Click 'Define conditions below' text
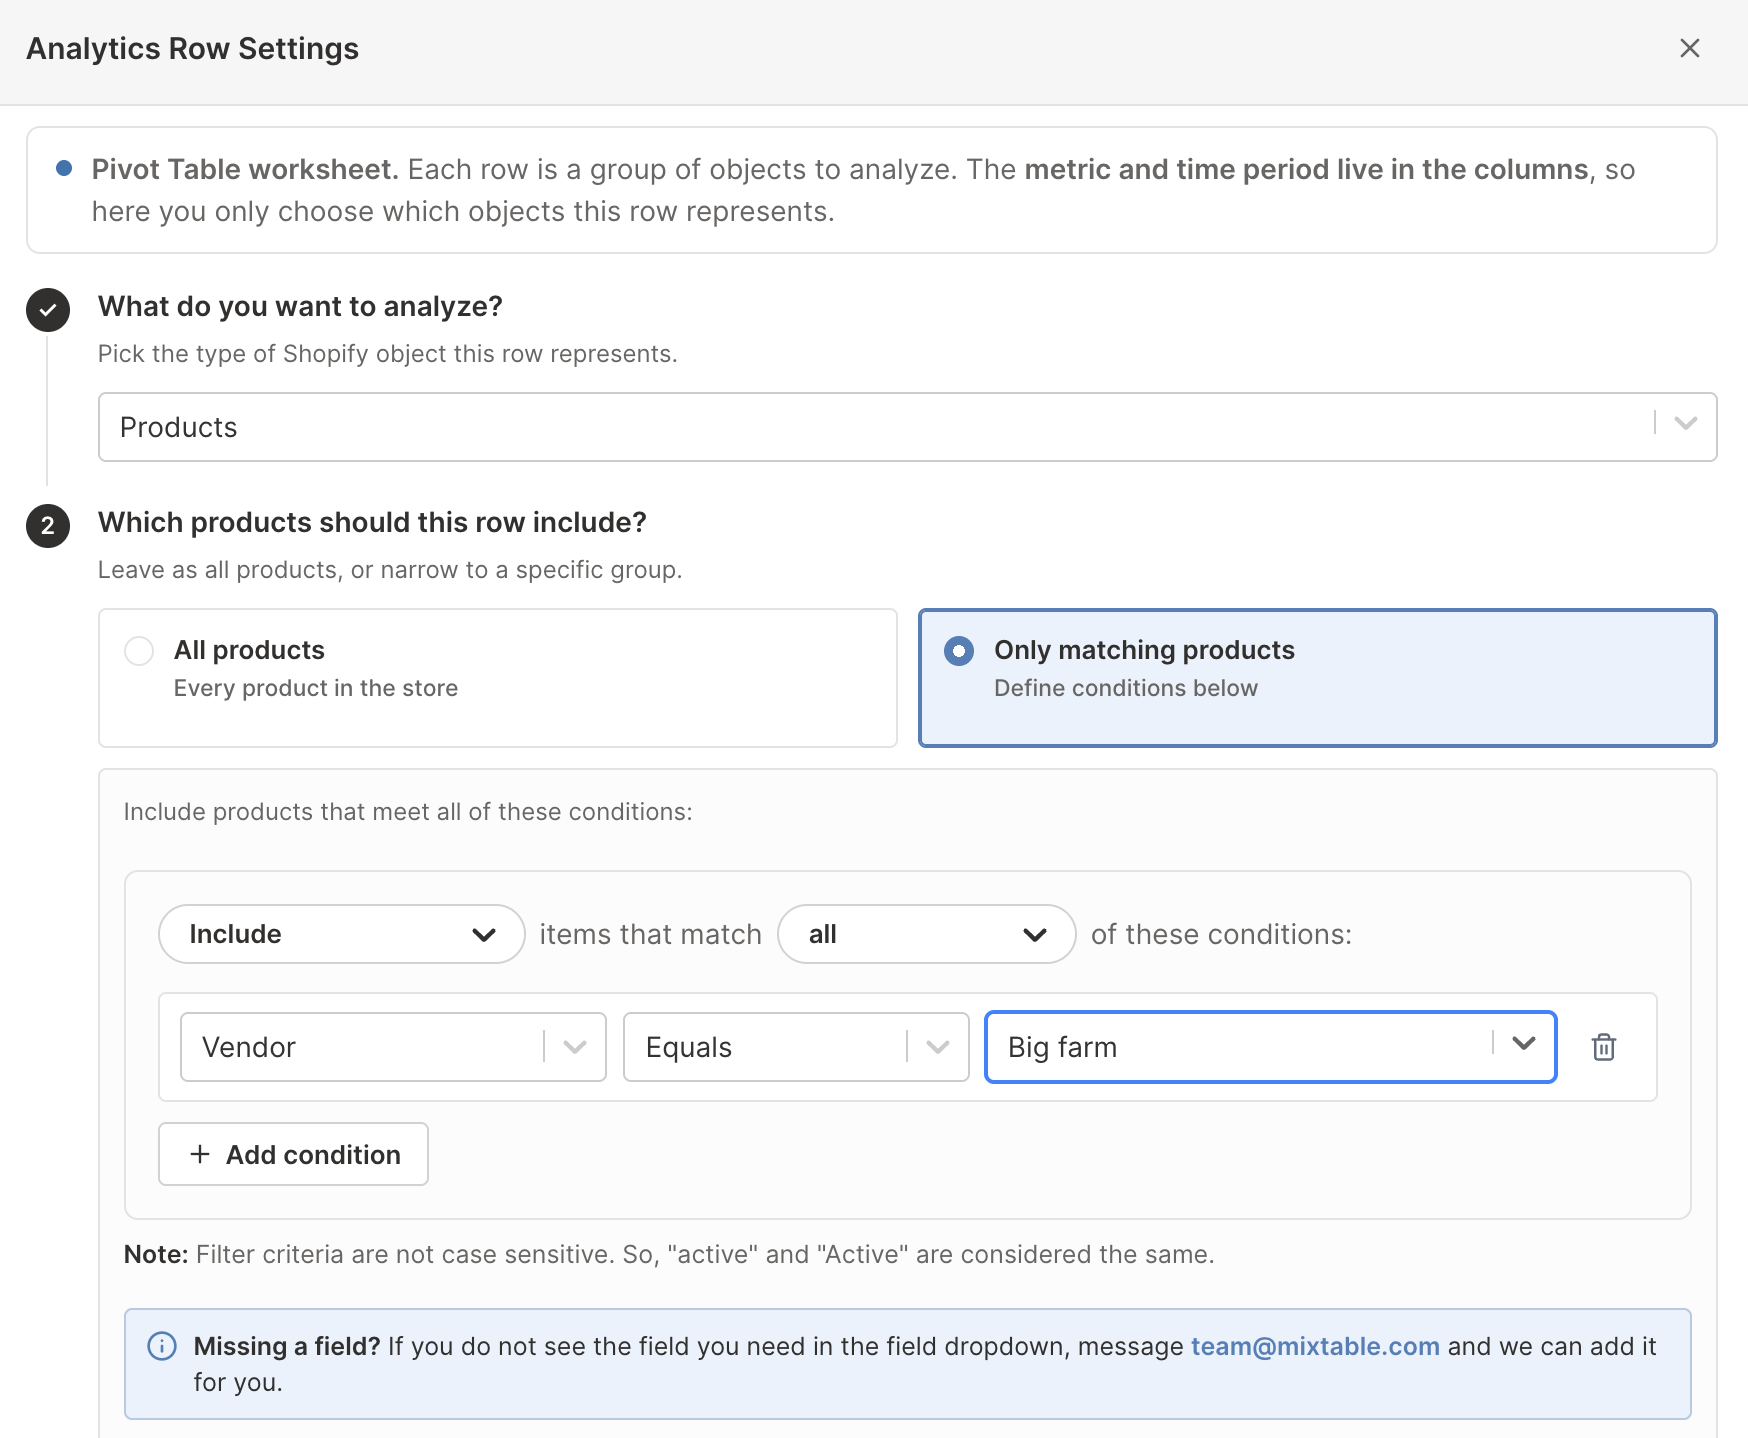 point(1126,688)
